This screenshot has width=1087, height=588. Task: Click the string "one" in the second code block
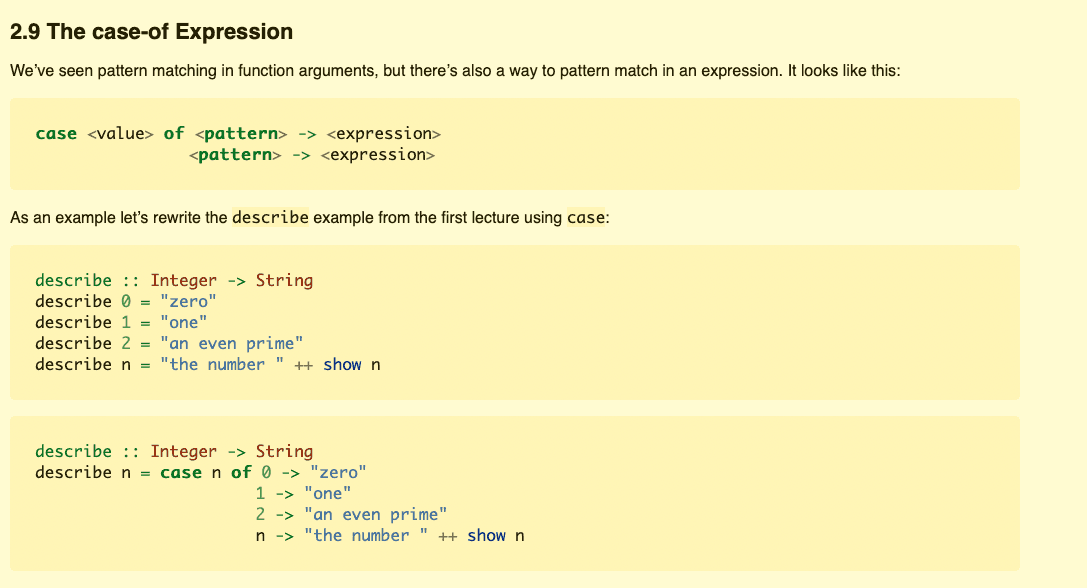183,322
